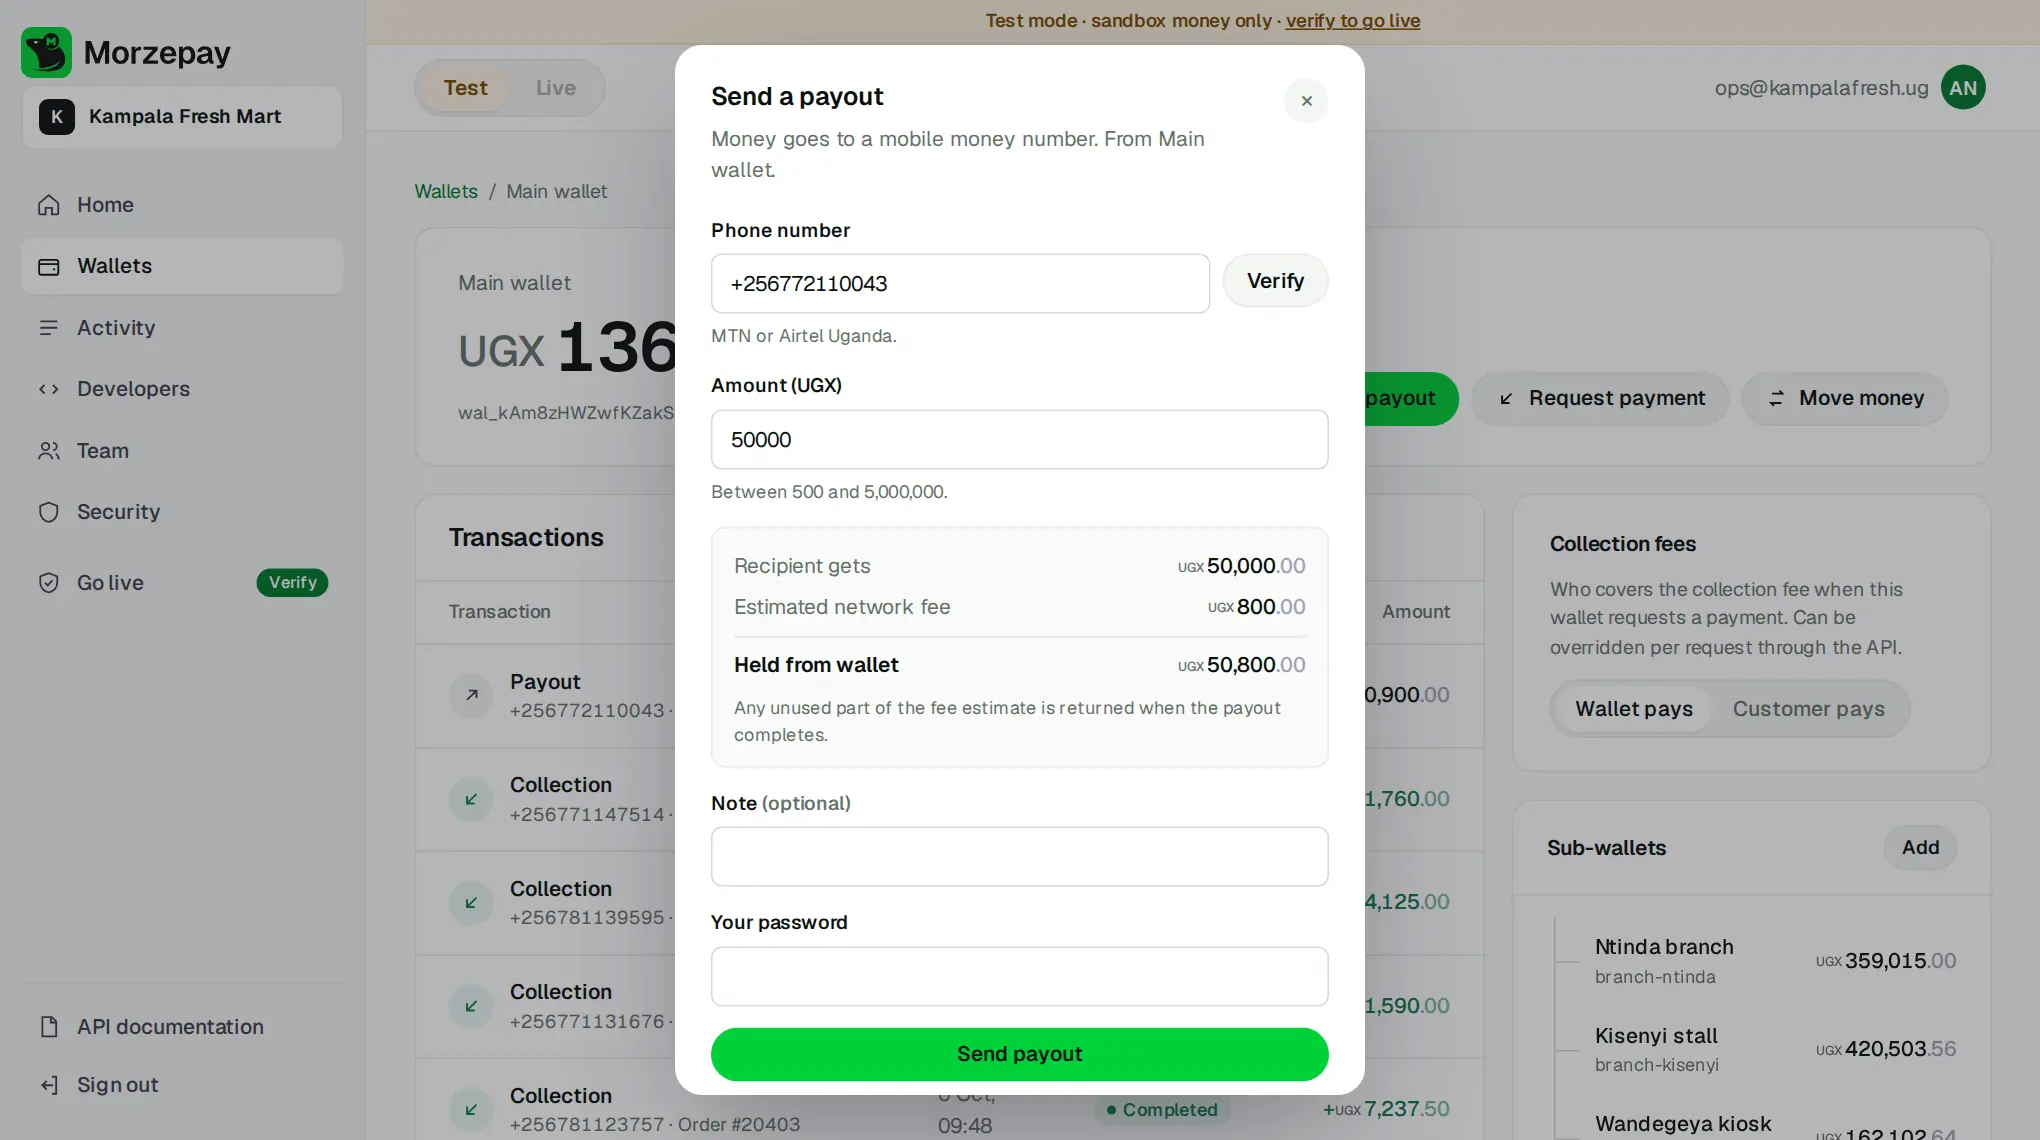Click the Order #20403 collection arrow icon
2040x1140 pixels.
[471, 1109]
